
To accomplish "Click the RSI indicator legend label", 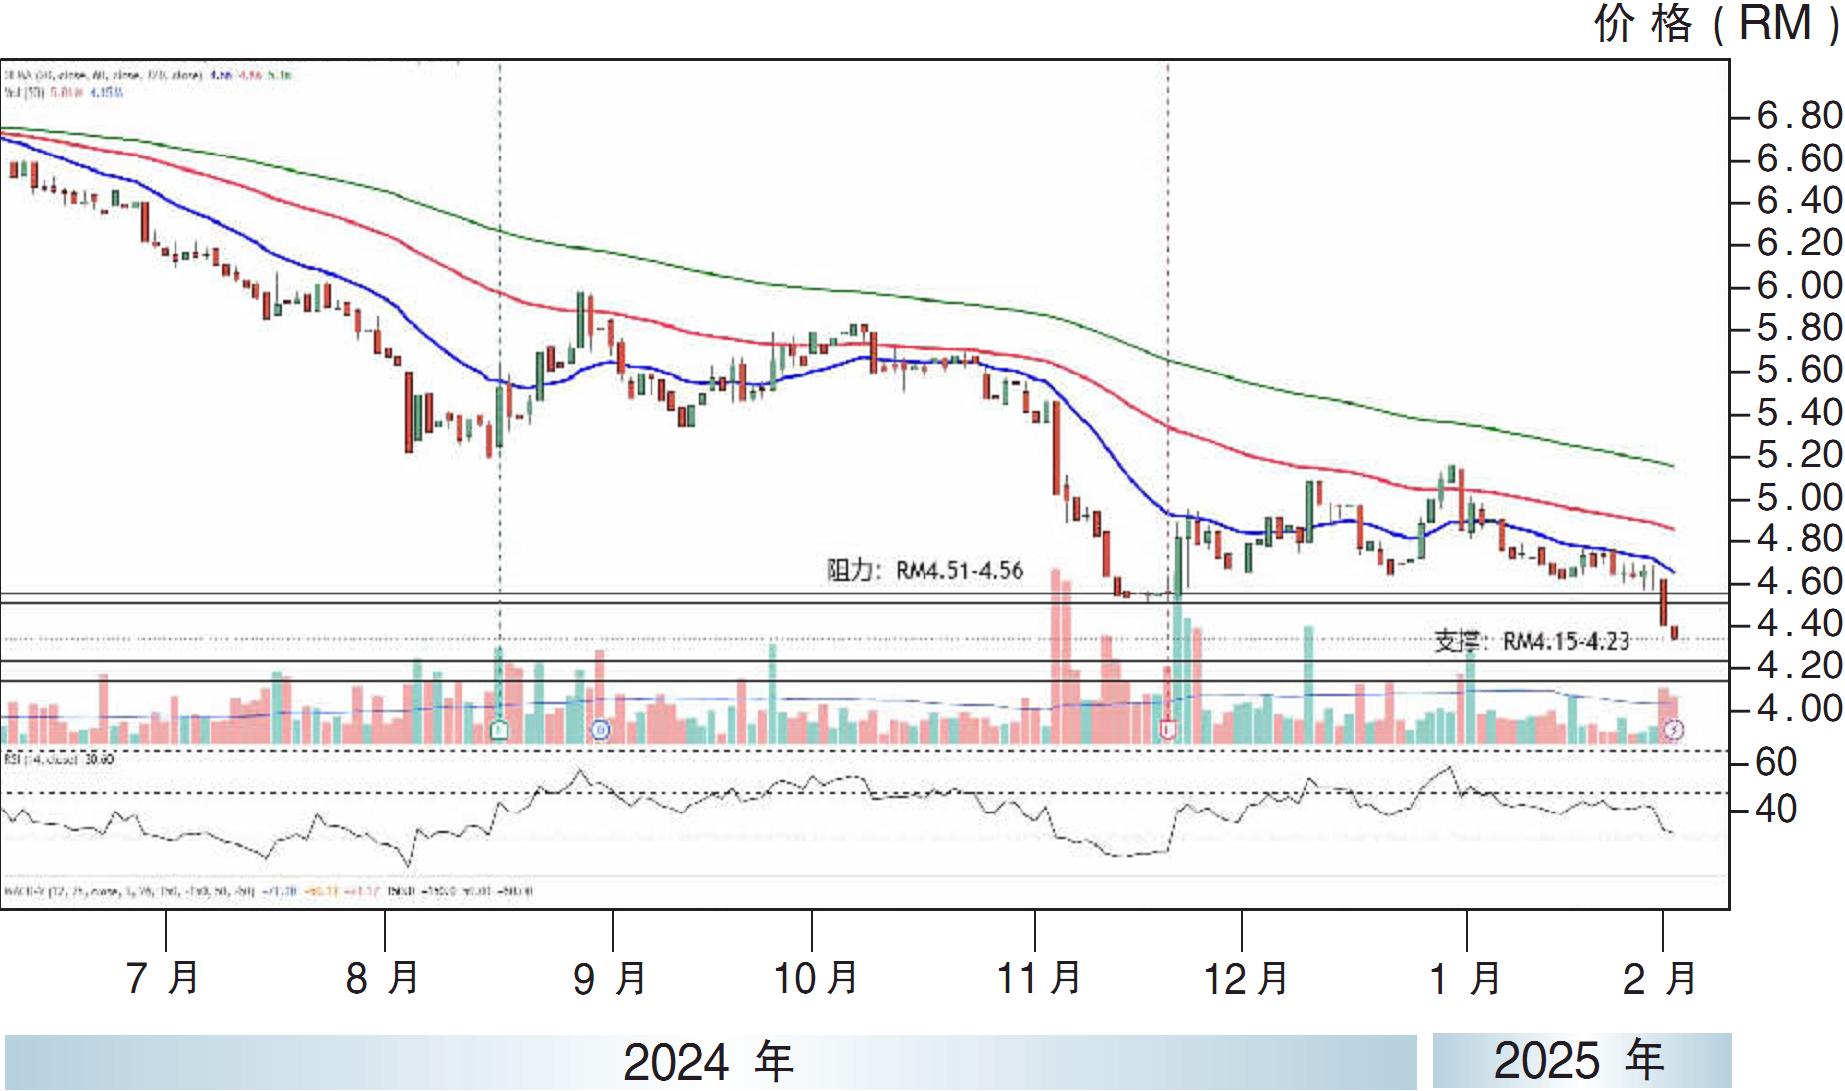I will click(58, 759).
